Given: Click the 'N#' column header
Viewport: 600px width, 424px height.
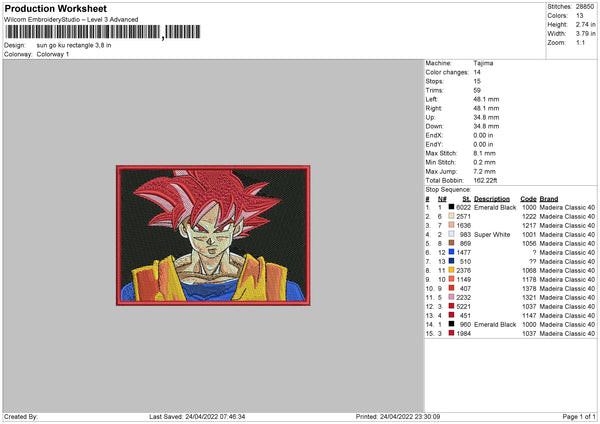Looking at the screenshot, I should pos(442,199).
